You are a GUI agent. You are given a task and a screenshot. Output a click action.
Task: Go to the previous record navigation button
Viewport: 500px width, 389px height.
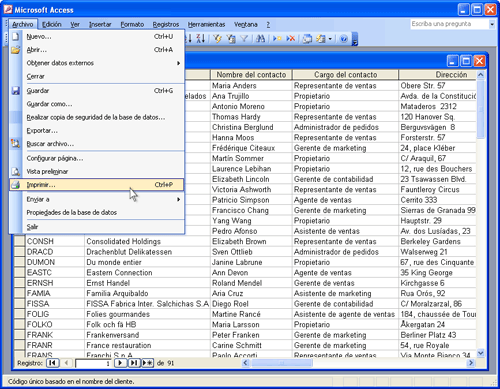66,363
